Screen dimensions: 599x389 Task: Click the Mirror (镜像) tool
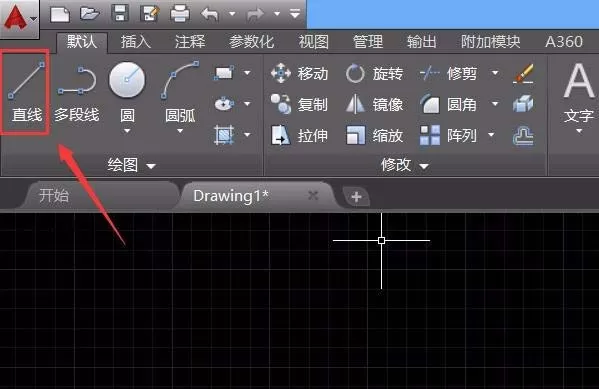tap(374, 104)
